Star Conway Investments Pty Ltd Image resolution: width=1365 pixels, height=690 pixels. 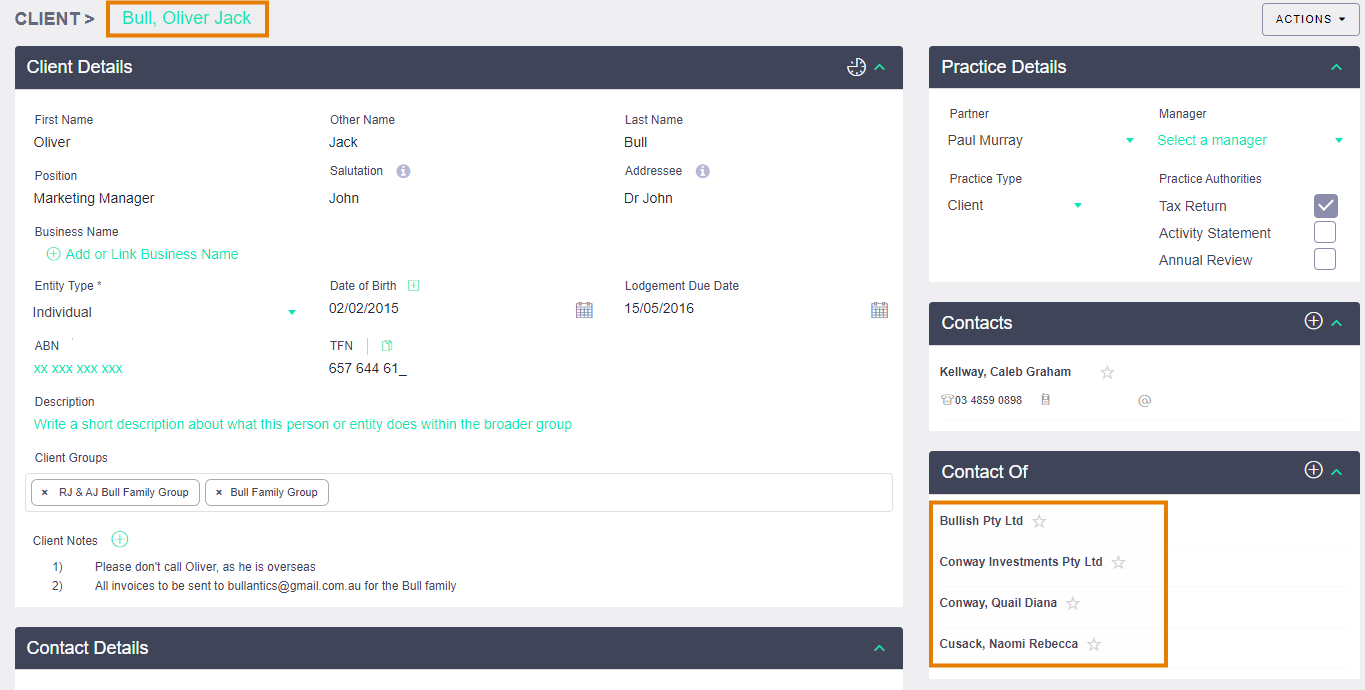pyautogui.click(x=1118, y=562)
